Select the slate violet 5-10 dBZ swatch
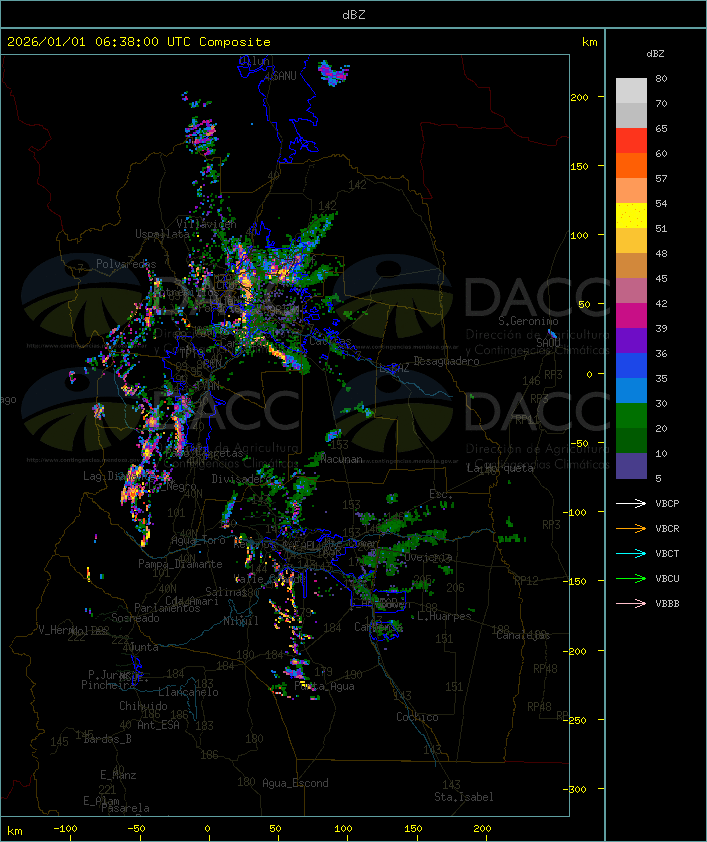Screen dimensions: 707x842 (x=631, y=466)
